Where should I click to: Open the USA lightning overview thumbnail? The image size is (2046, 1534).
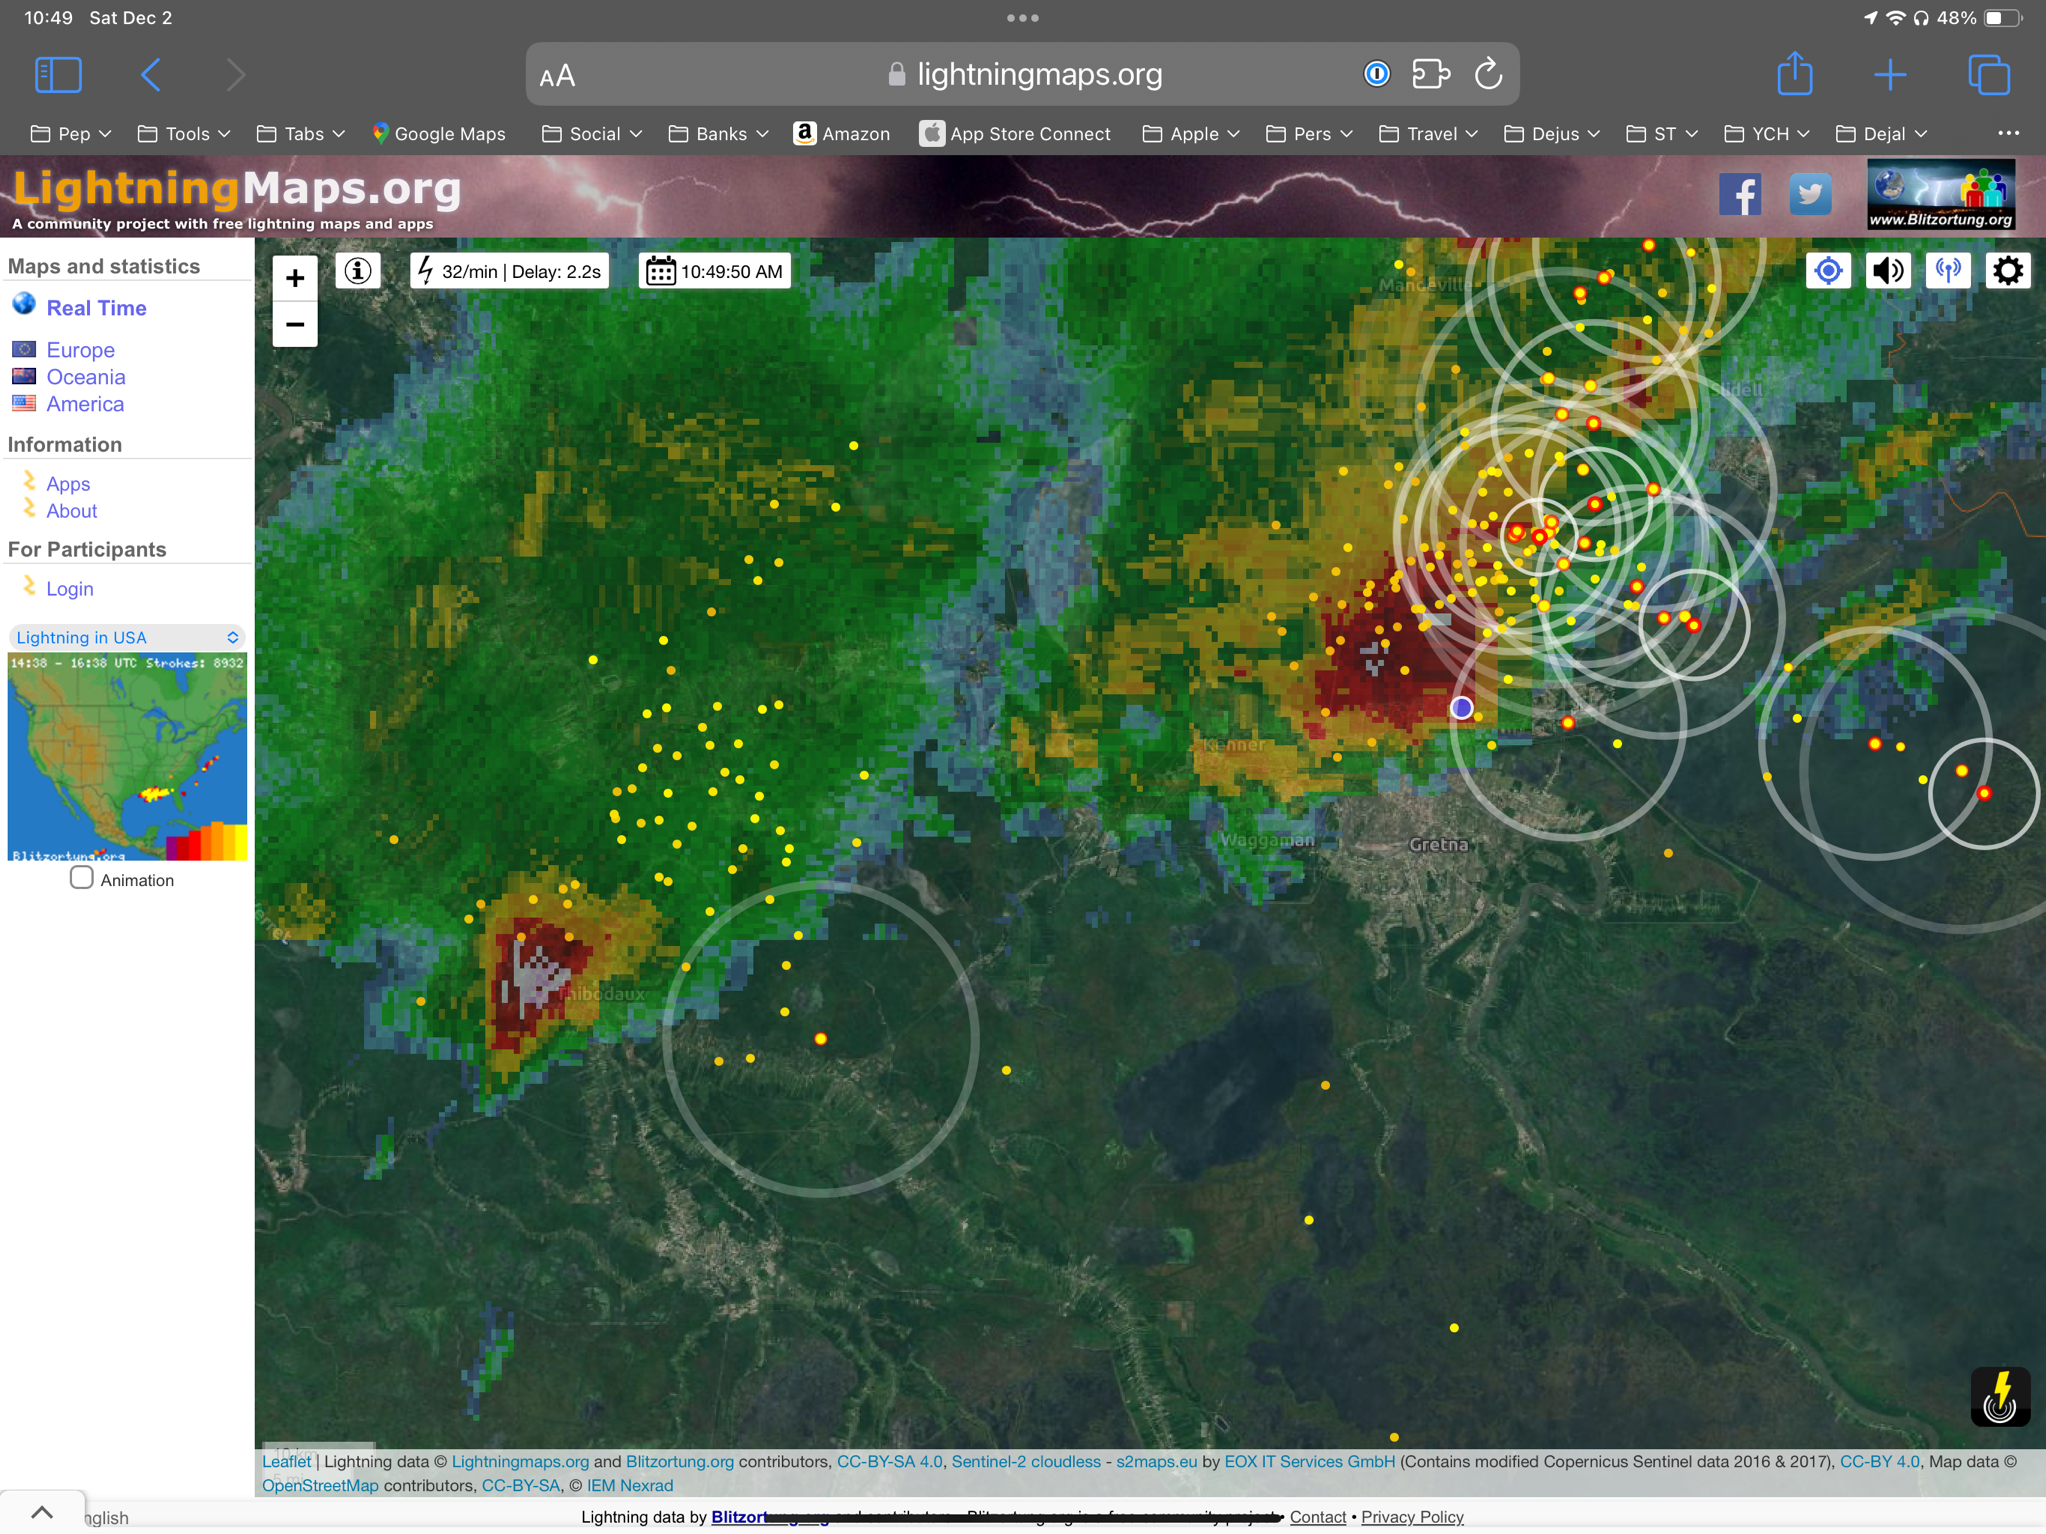point(127,757)
